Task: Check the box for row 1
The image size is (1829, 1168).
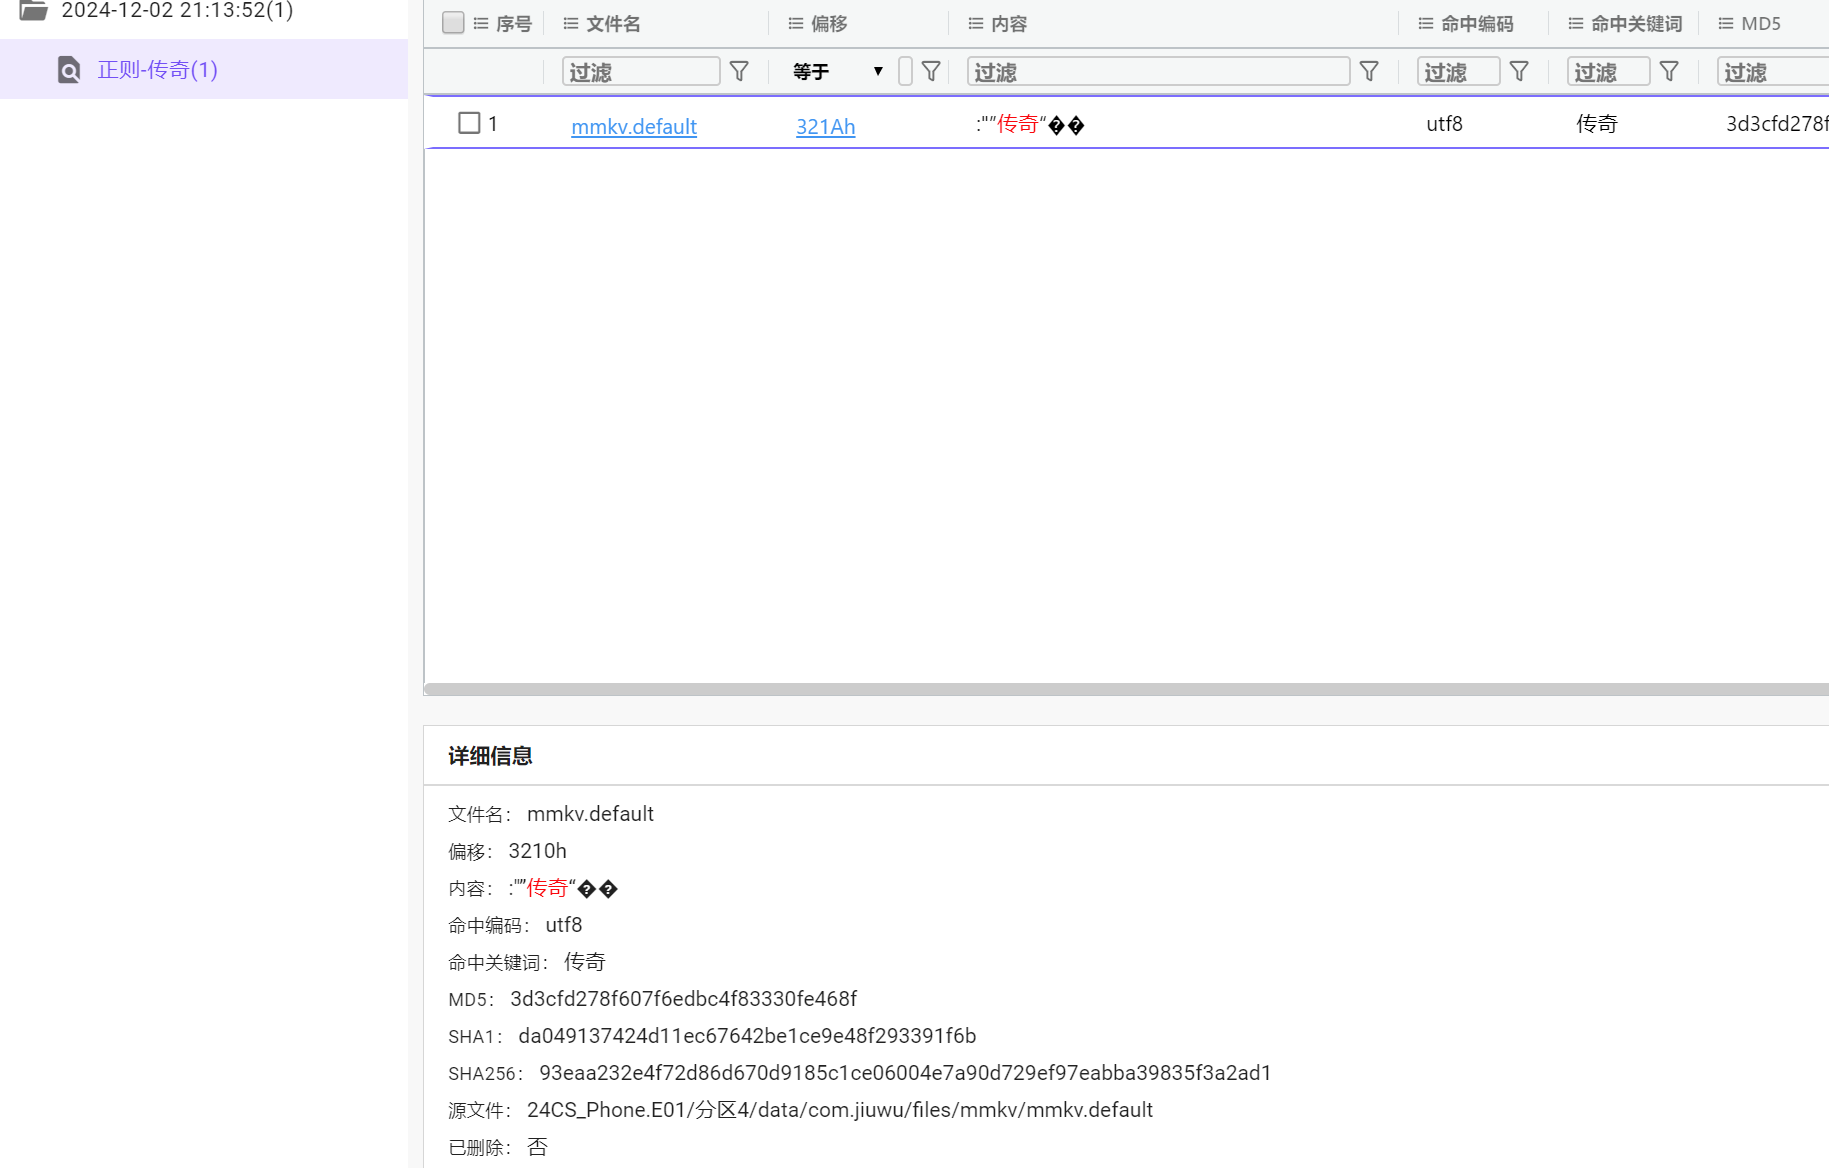Action: tap(469, 123)
